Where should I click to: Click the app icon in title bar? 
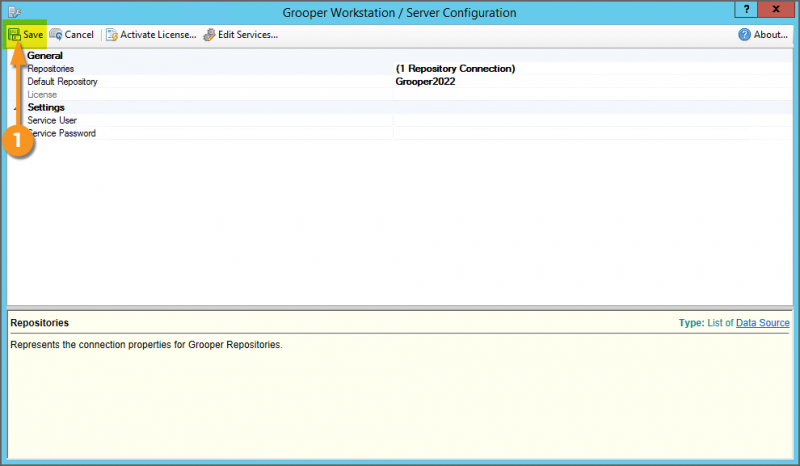pos(14,12)
